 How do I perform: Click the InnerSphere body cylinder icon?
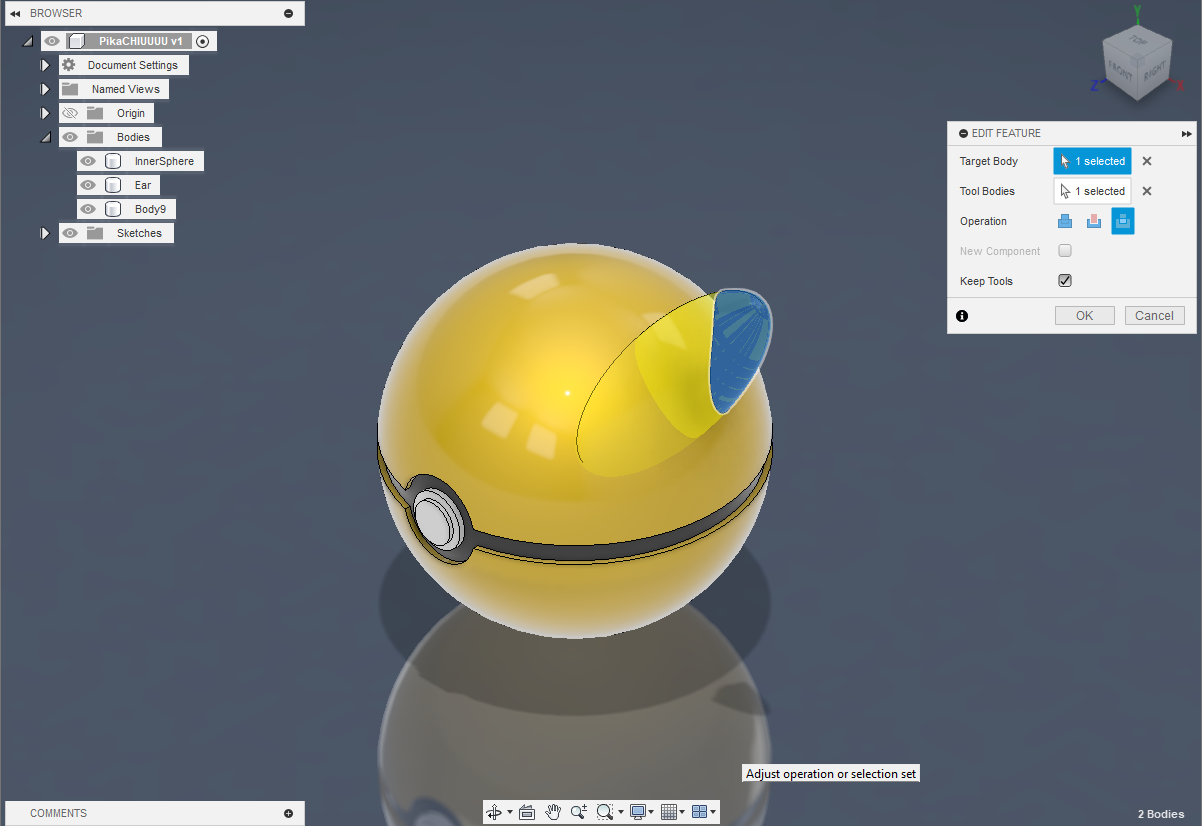[113, 161]
